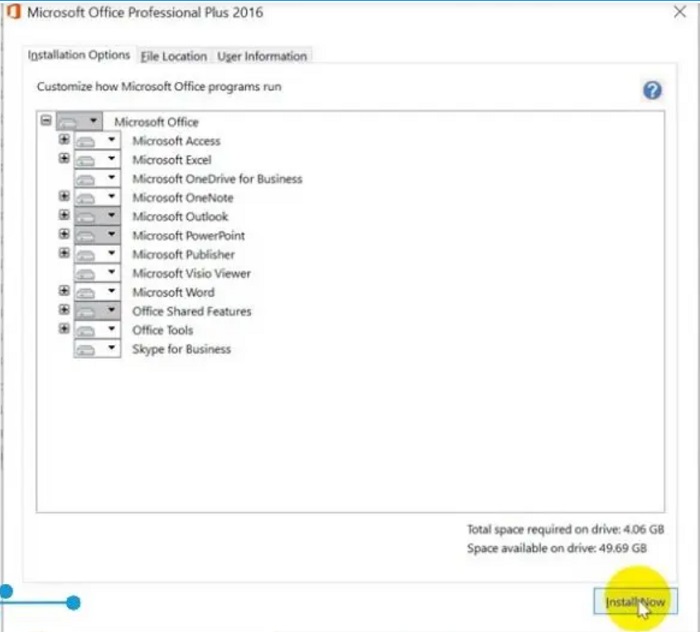700x632 pixels.
Task: Select the Microsoft Access label
Action: (x=176, y=141)
